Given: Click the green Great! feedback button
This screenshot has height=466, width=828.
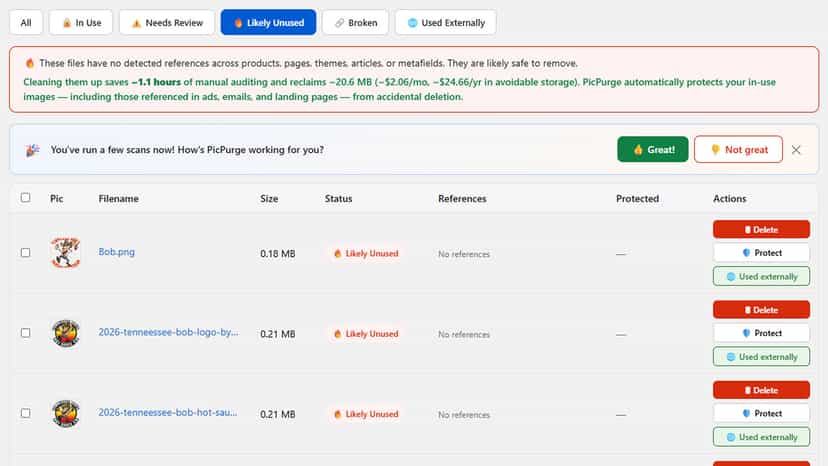Looking at the screenshot, I should (653, 150).
